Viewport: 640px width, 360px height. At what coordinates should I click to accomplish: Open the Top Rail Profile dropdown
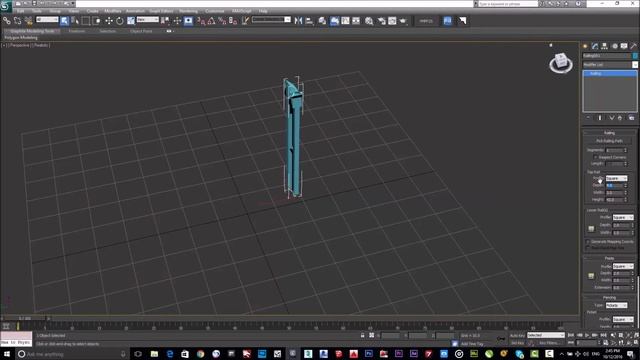pos(616,178)
